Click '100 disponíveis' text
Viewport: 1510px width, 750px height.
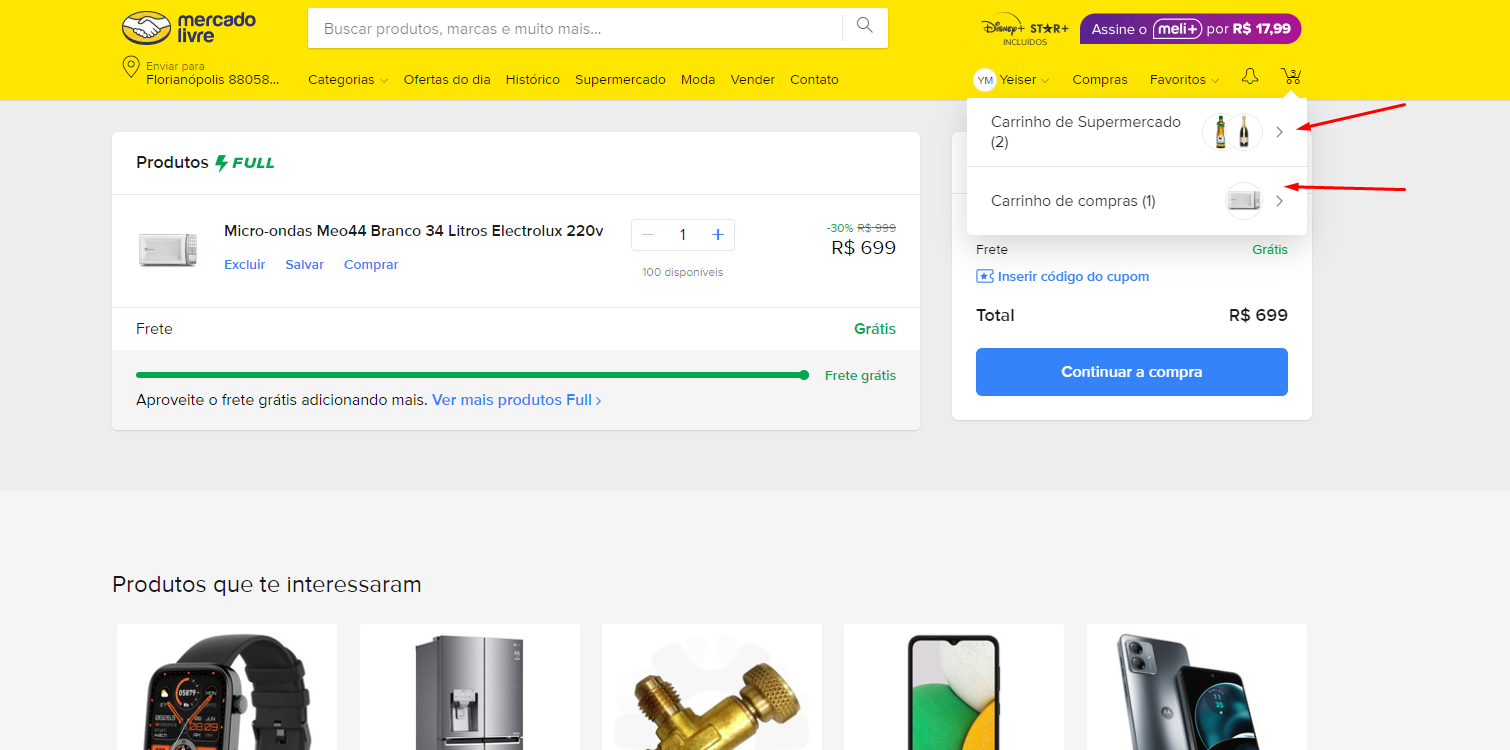(x=683, y=272)
